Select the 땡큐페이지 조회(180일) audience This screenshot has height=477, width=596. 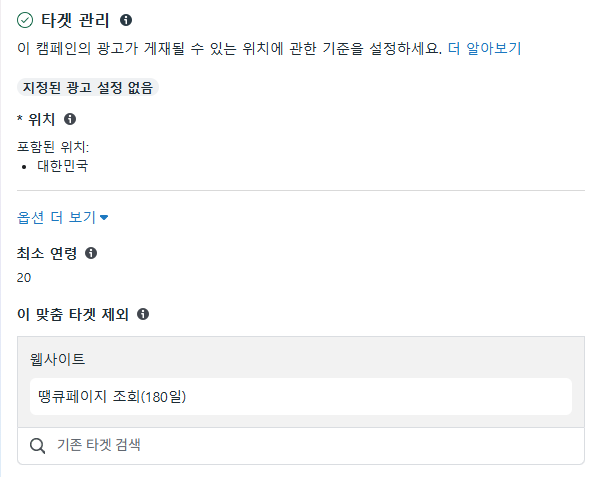301,396
